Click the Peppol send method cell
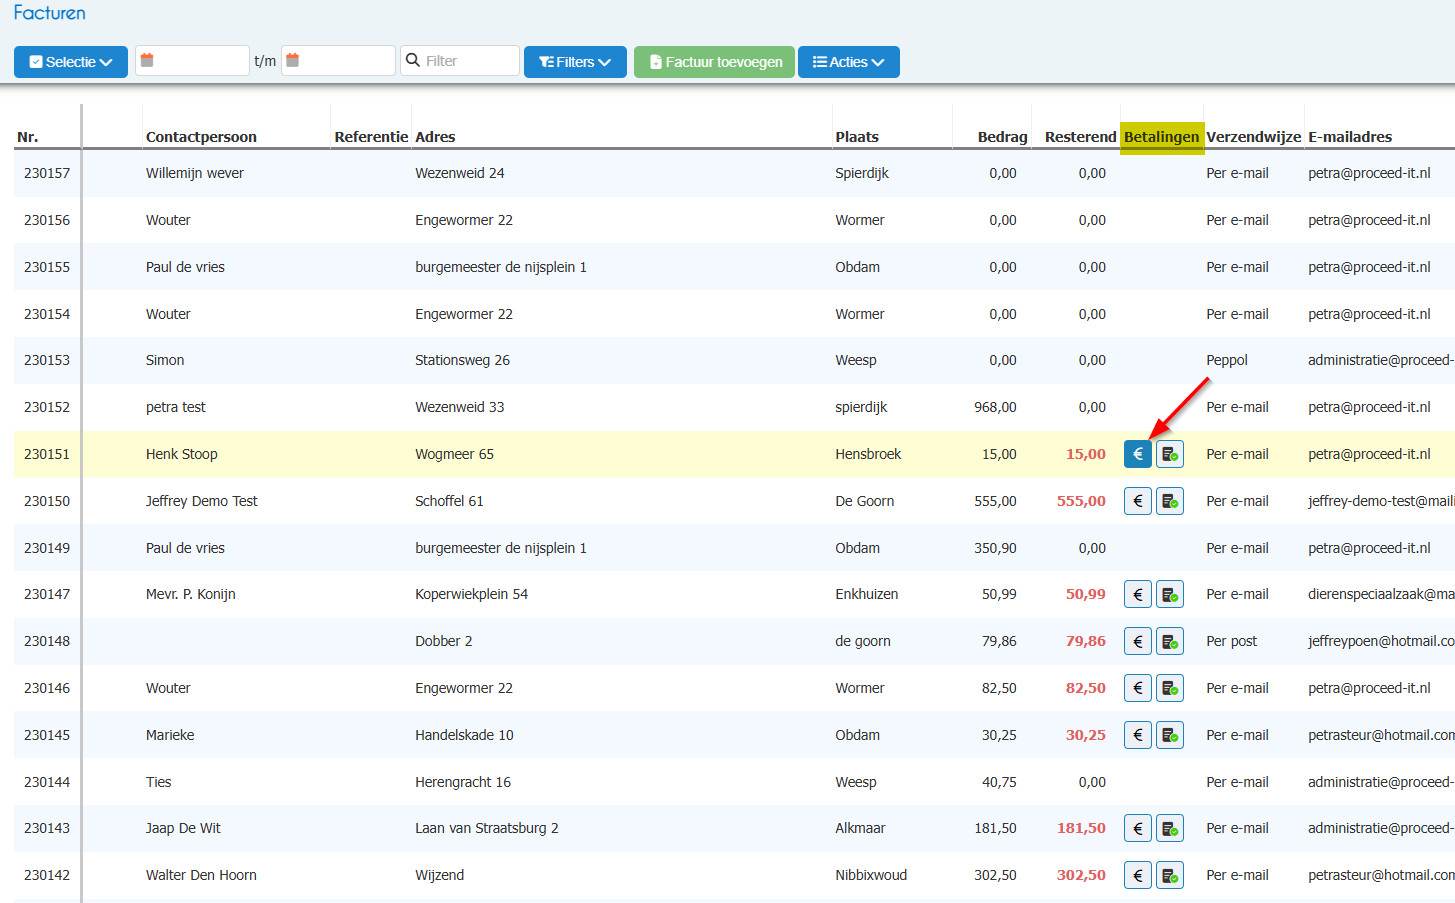The image size is (1455, 903). [x=1227, y=360]
